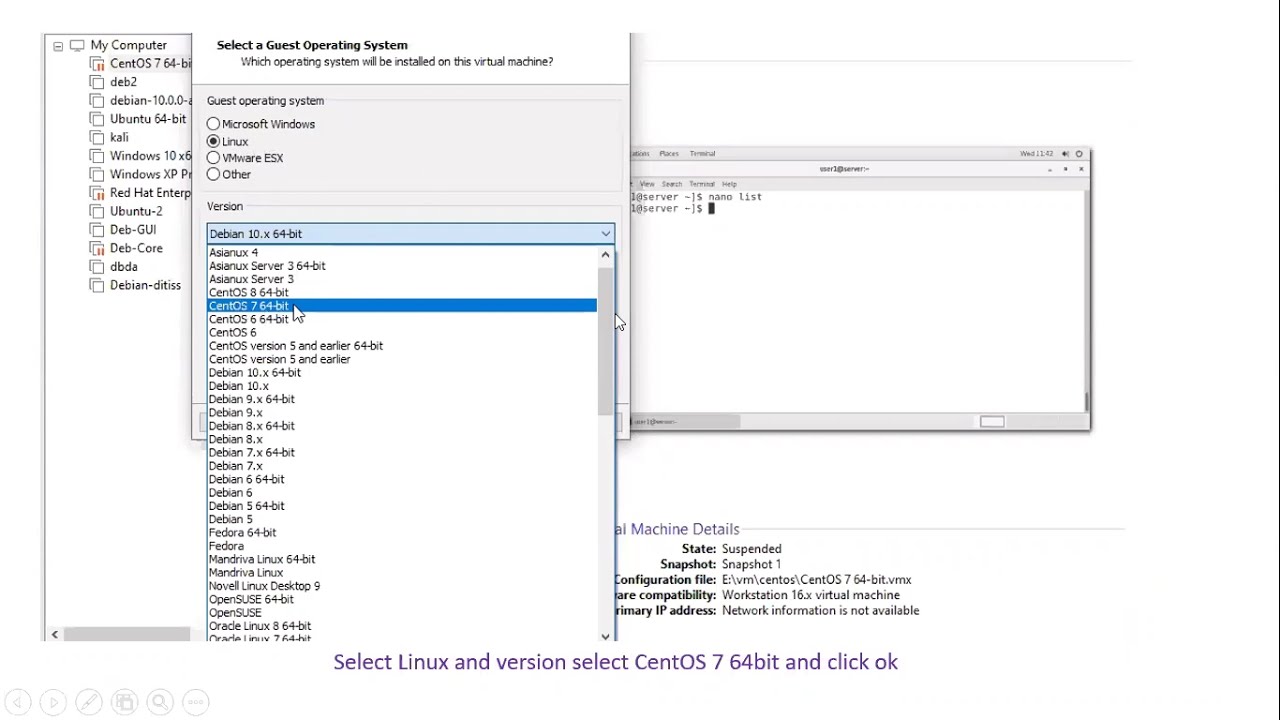Select the deb2 VM in the library
Image resolution: width=1280 pixels, height=720 pixels.
[123, 82]
